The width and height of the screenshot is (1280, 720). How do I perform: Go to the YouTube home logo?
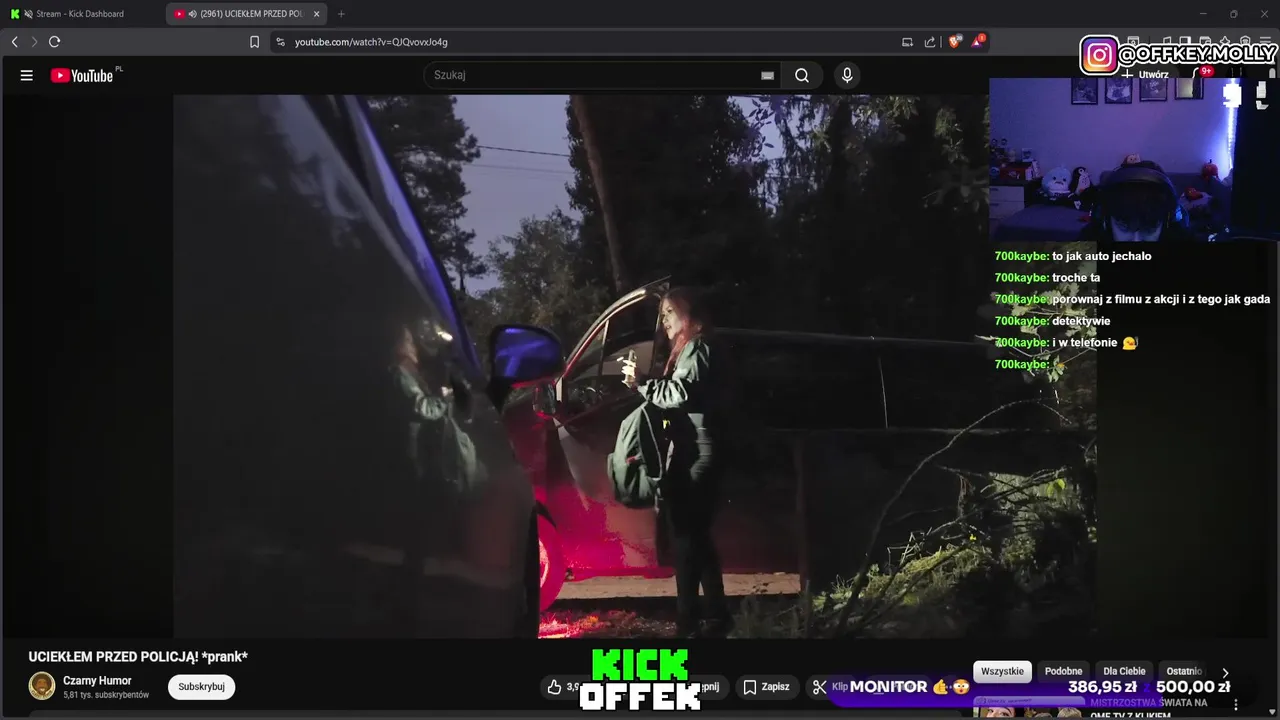point(82,75)
